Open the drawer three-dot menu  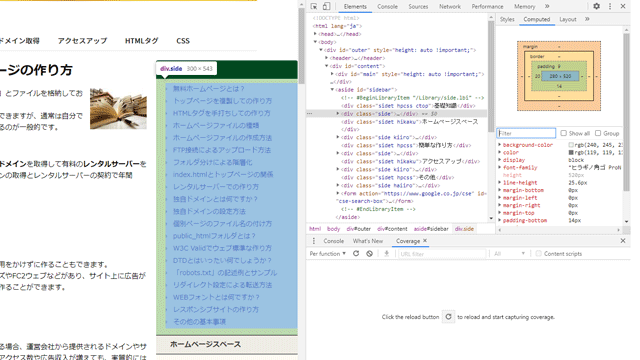pyautogui.click(x=313, y=241)
